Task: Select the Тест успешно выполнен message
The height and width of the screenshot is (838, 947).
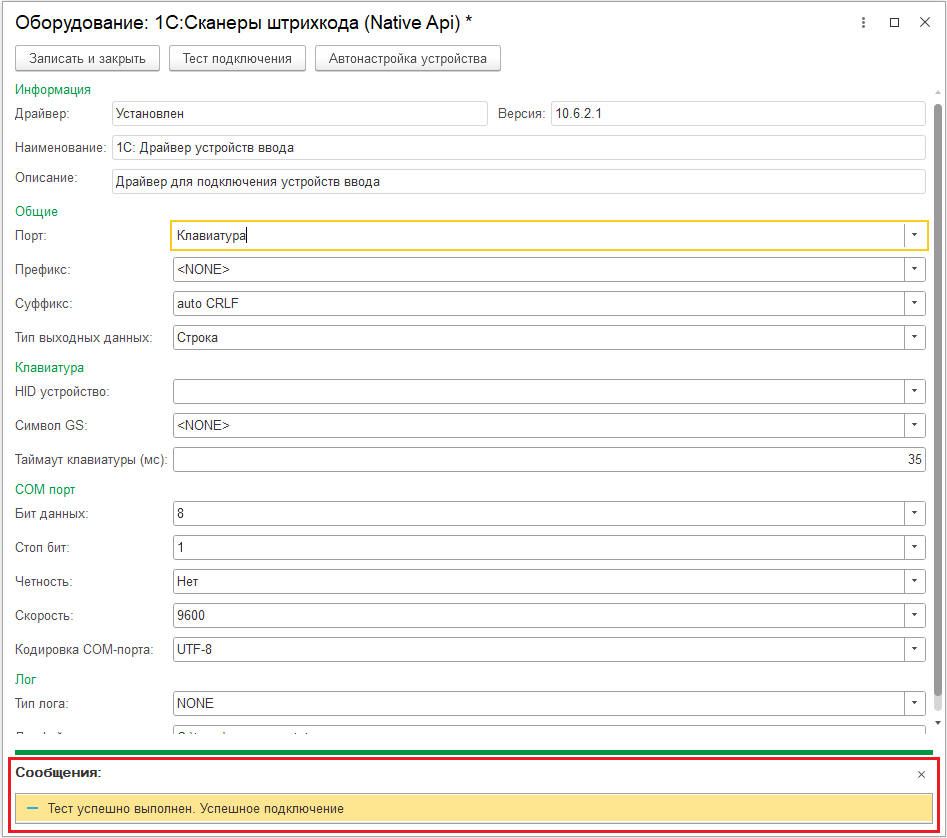Action: (474, 808)
